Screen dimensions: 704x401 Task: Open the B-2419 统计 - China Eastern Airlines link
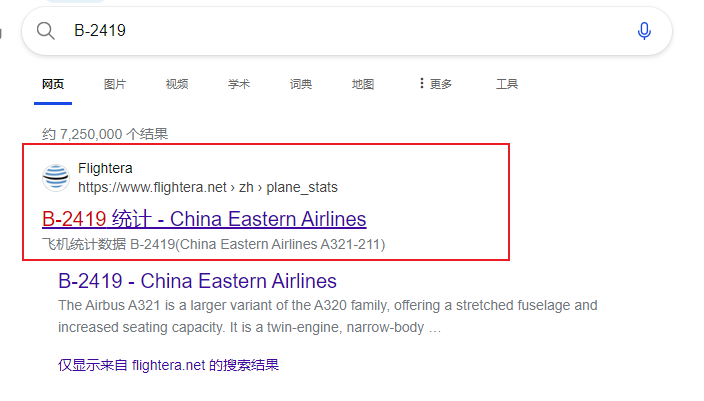204,219
